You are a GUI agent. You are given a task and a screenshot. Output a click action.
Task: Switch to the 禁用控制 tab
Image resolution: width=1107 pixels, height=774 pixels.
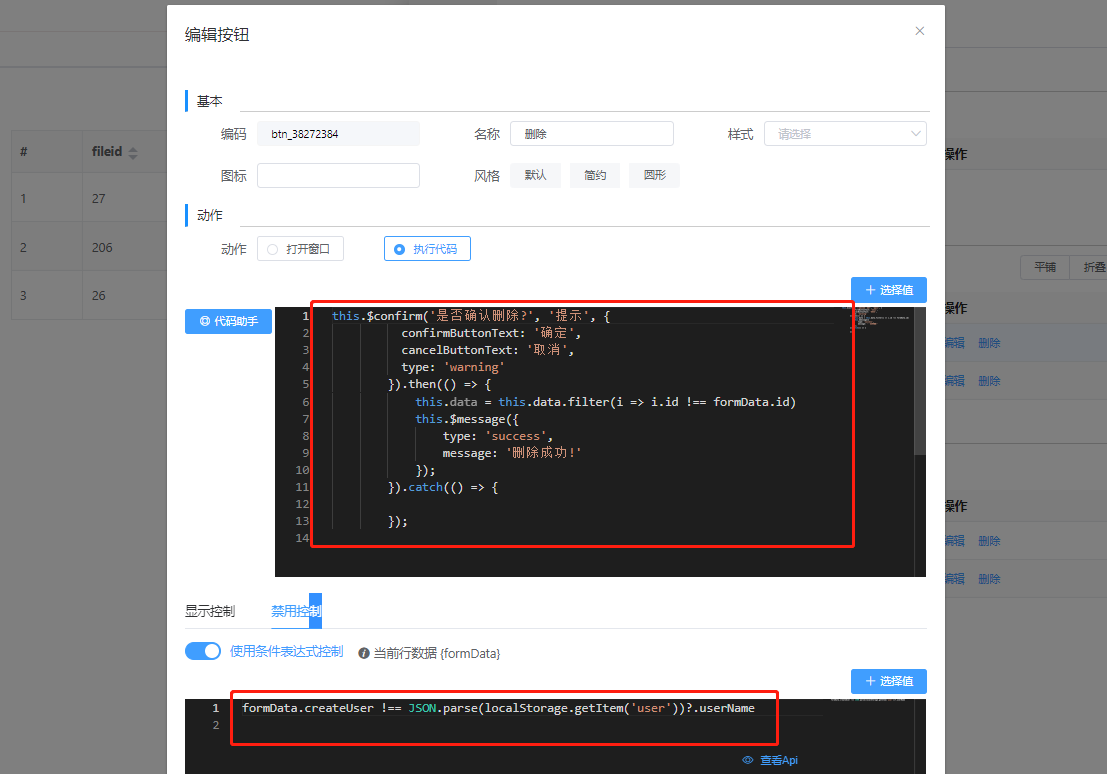tap(296, 611)
